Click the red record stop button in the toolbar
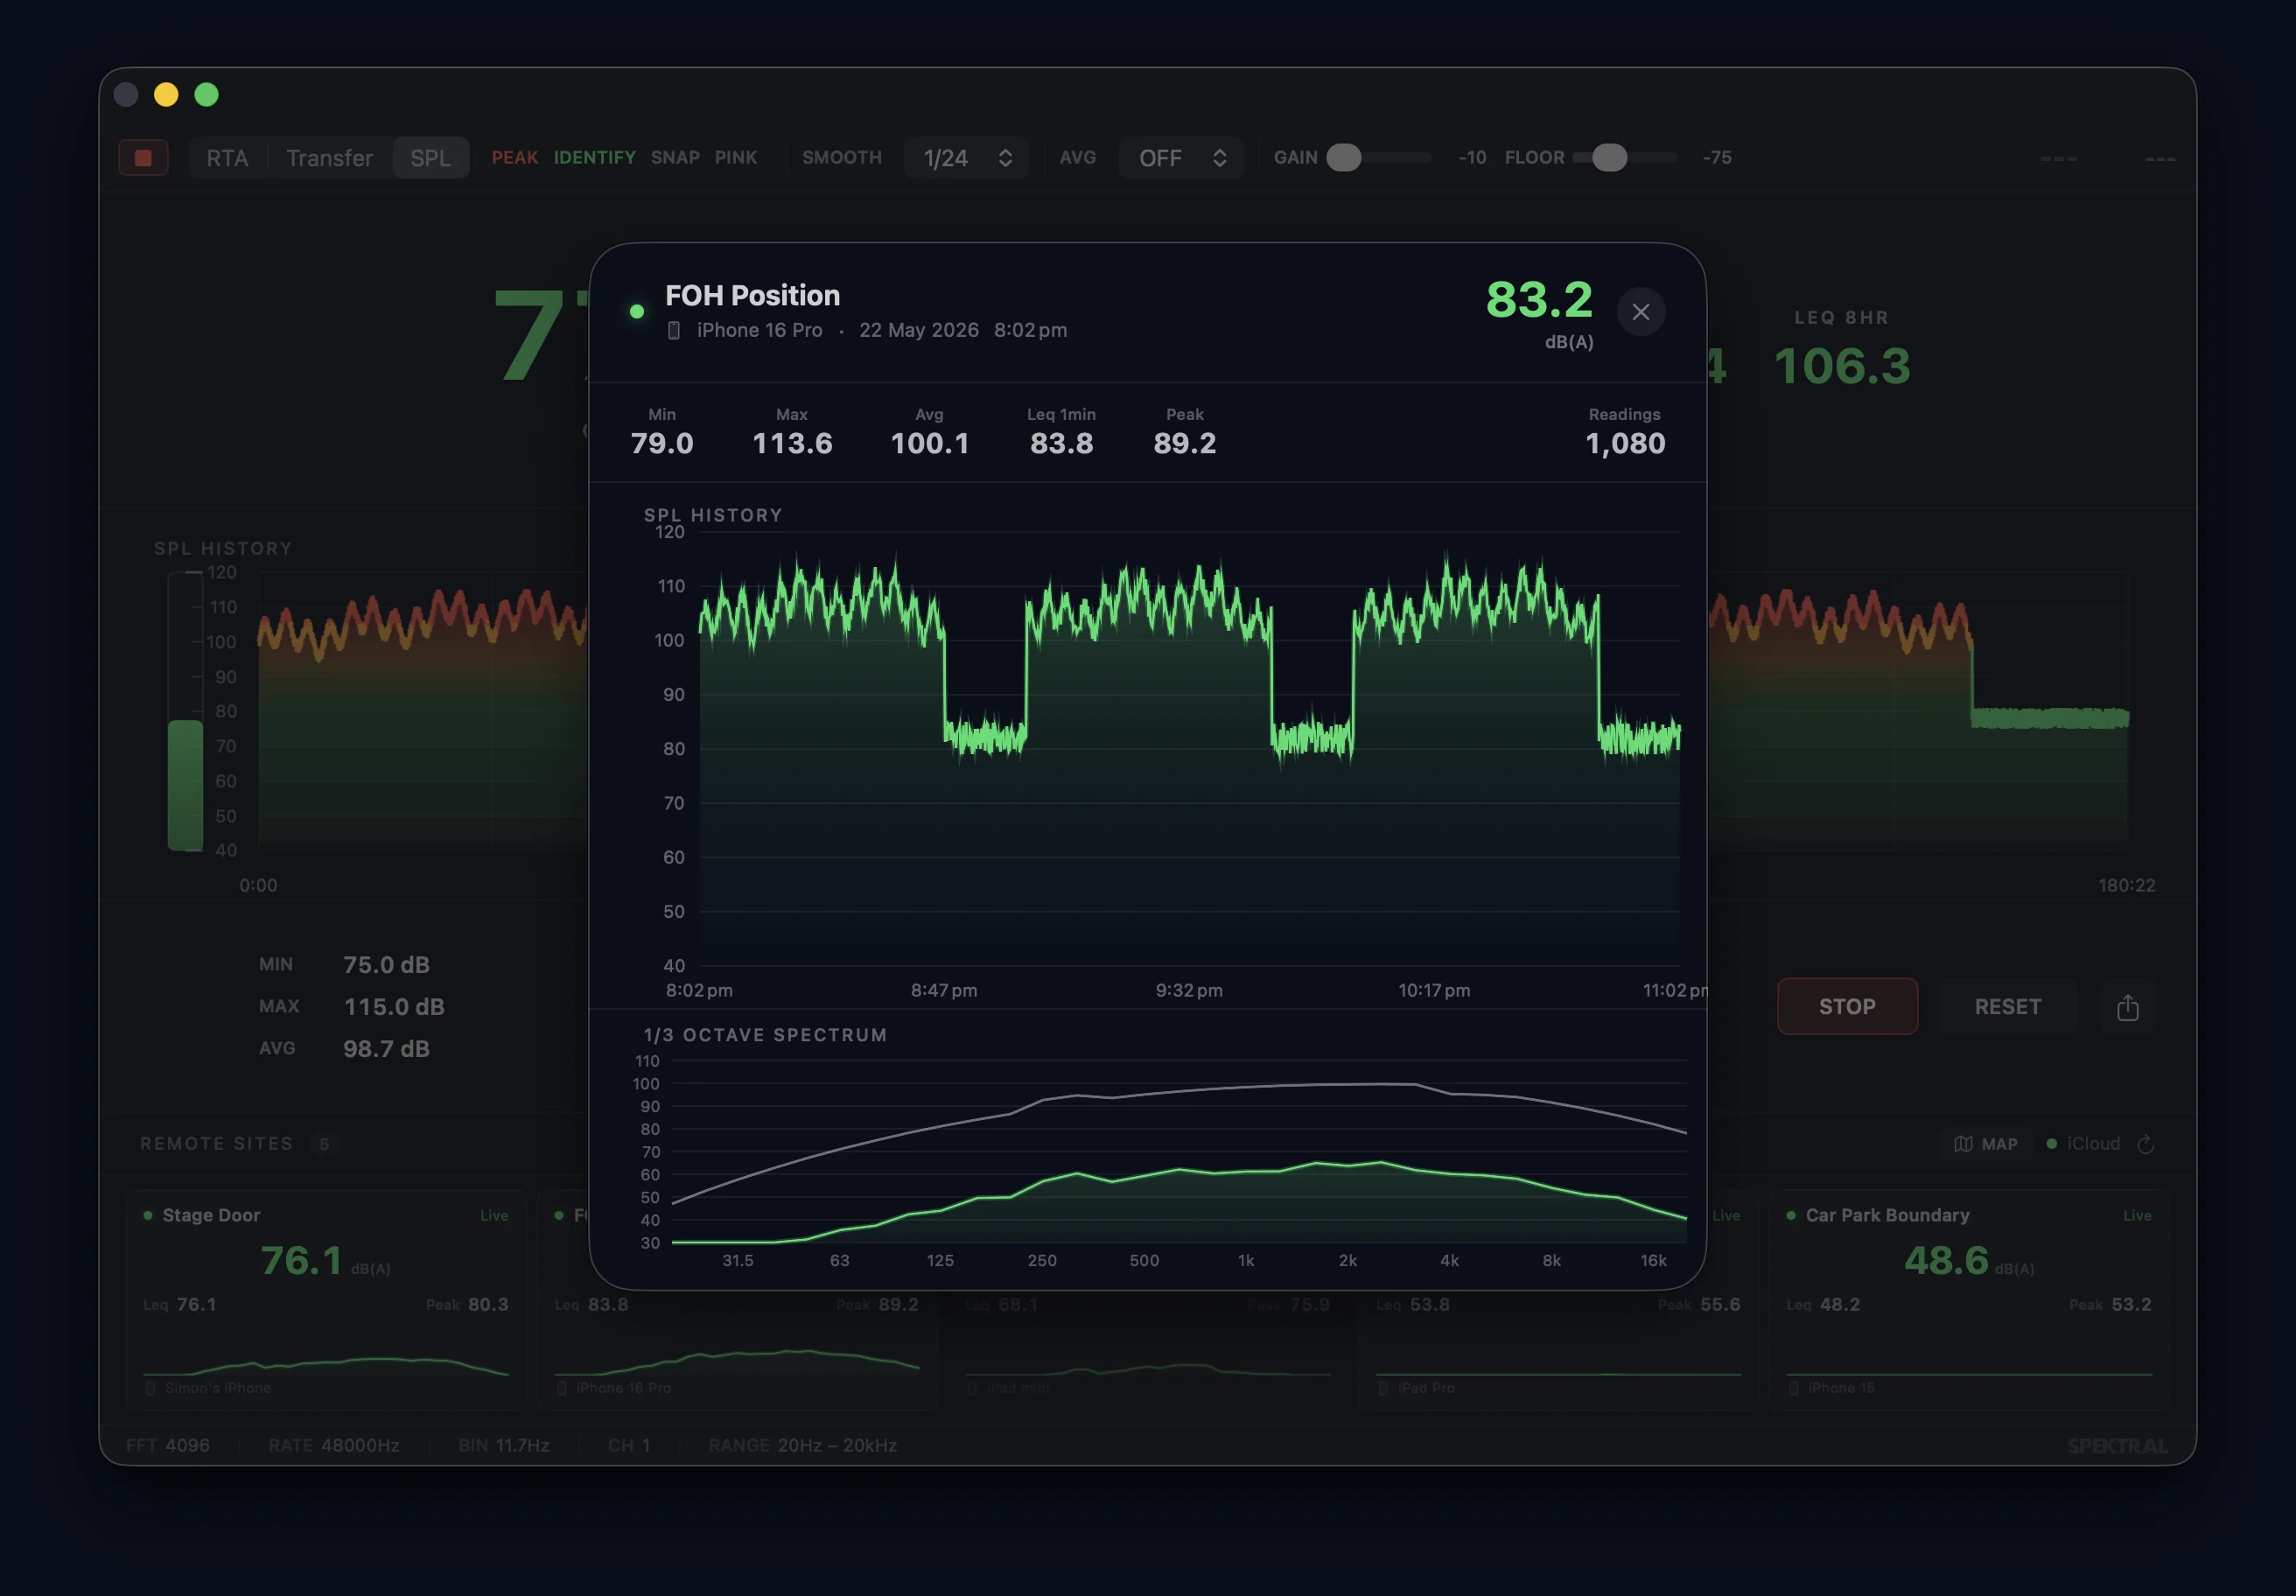Screen dimensions: 2296x1596 pos(144,158)
